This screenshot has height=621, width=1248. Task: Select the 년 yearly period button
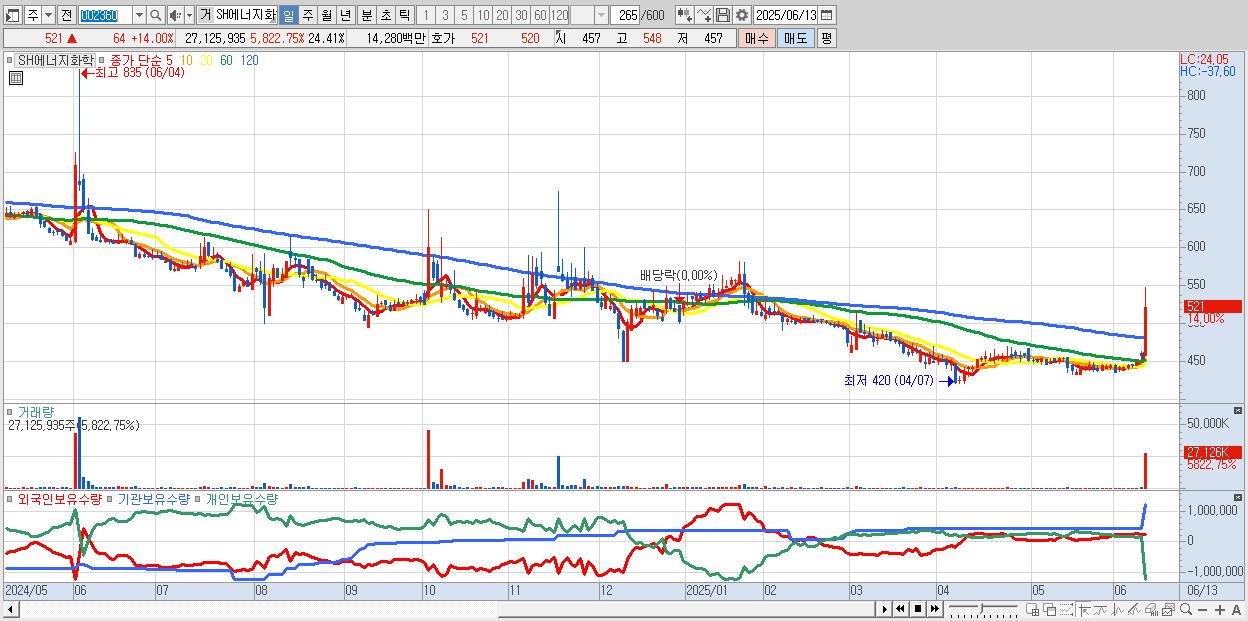pyautogui.click(x=345, y=15)
